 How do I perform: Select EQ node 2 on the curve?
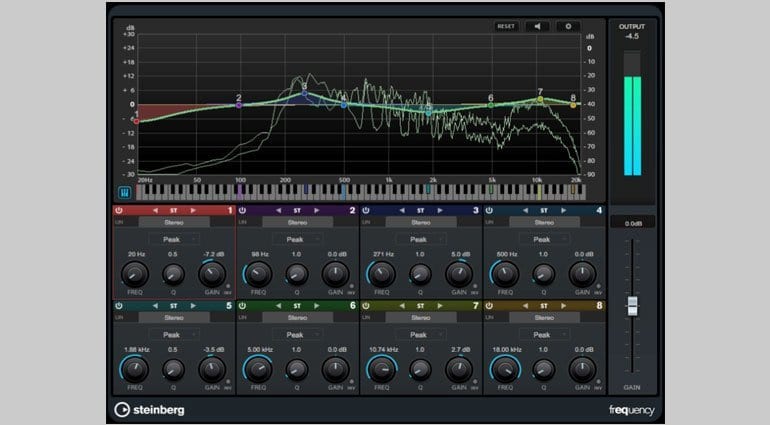click(239, 105)
